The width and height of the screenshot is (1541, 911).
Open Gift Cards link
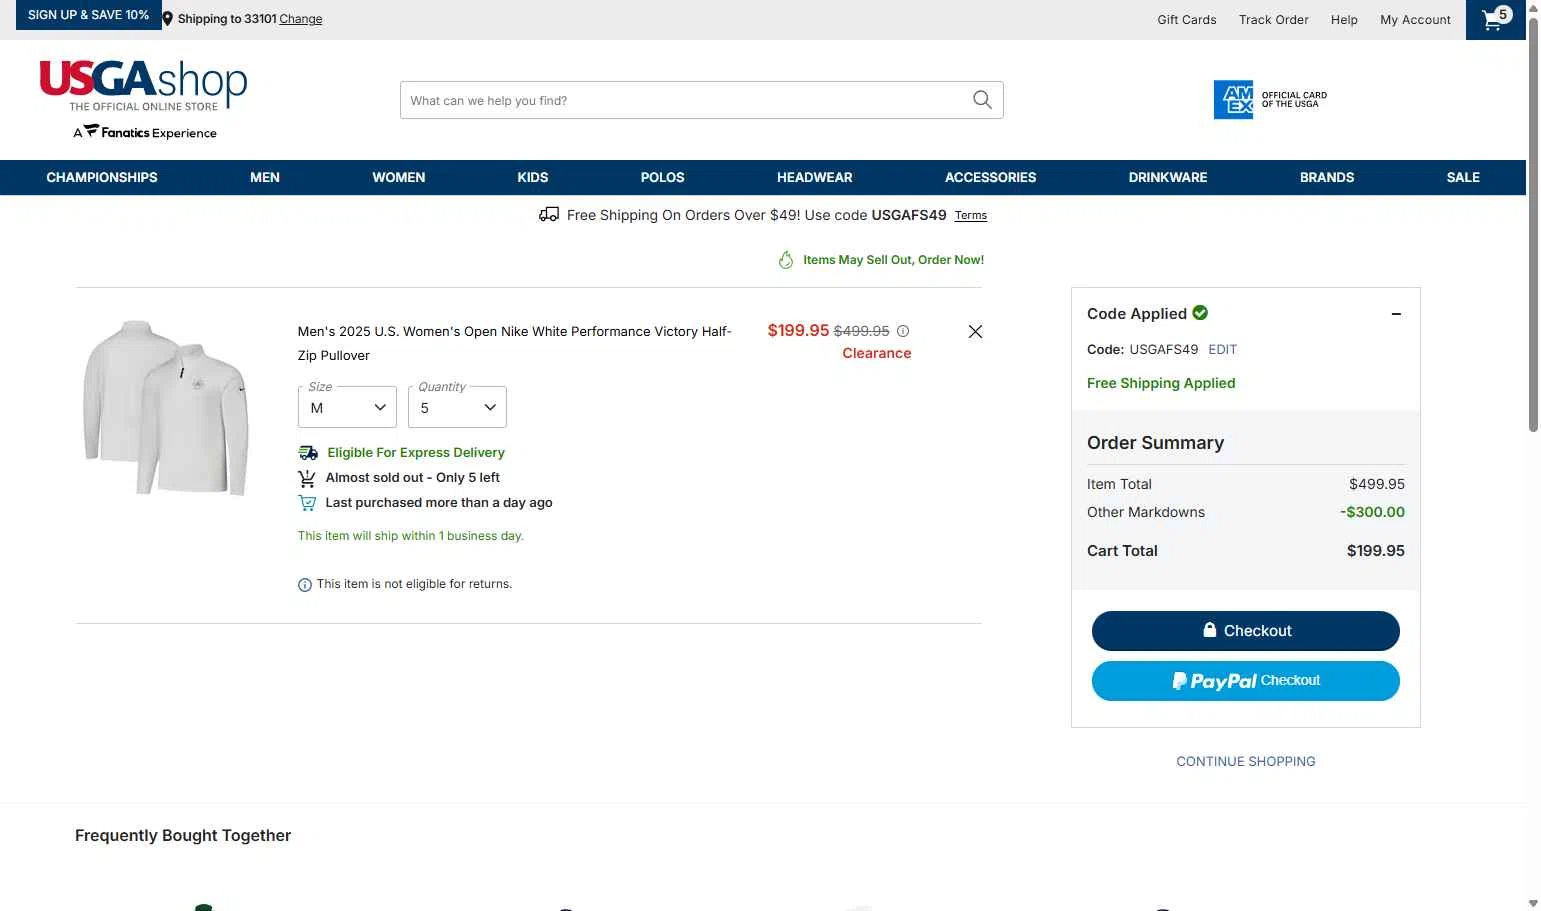tap(1187, 20)
